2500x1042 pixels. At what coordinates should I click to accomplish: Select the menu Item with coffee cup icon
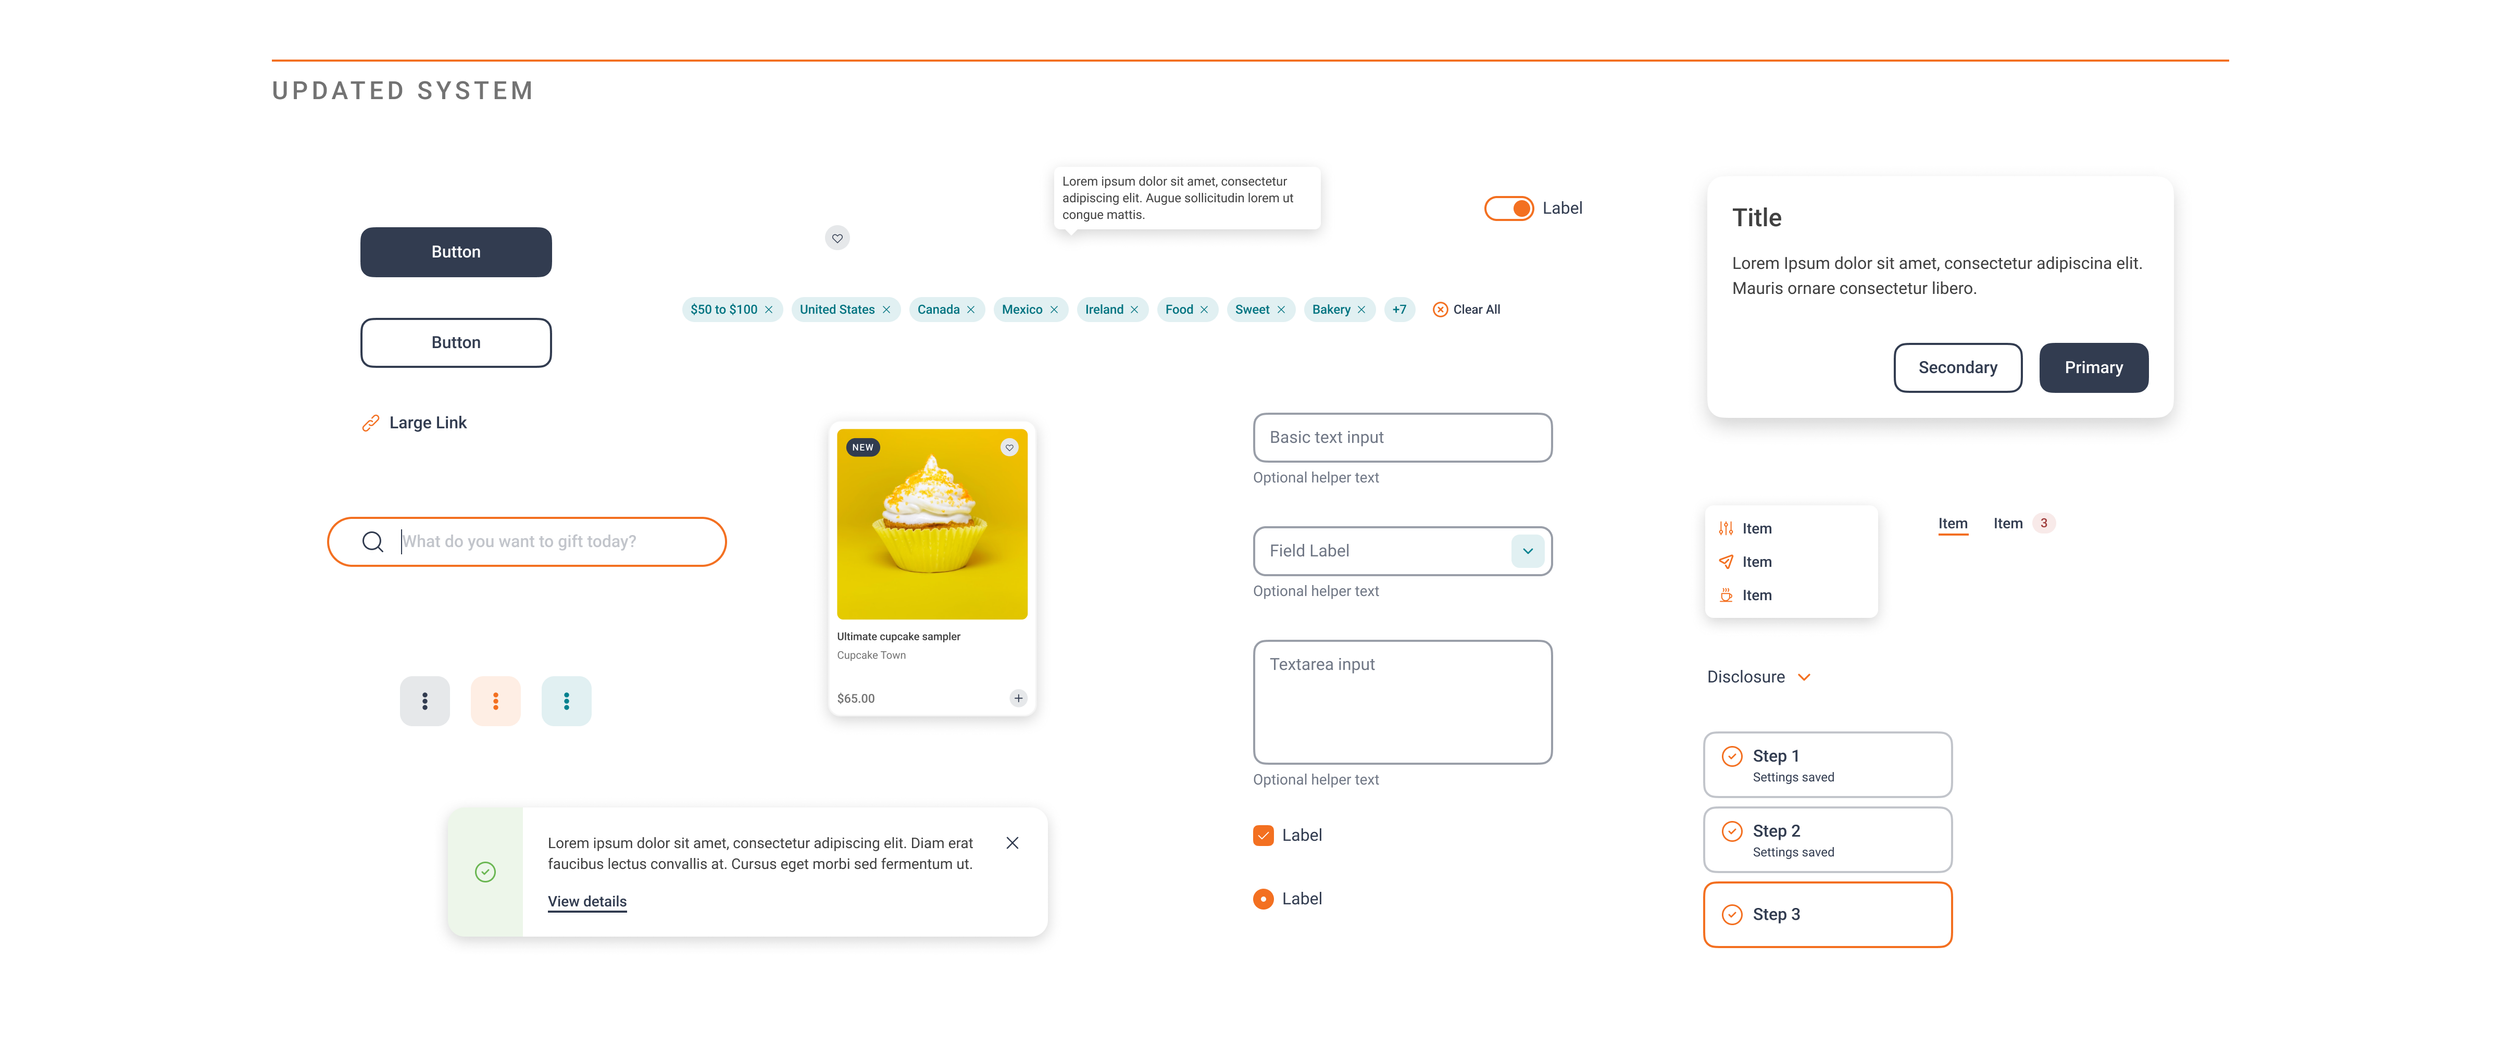coord(1790,595)
